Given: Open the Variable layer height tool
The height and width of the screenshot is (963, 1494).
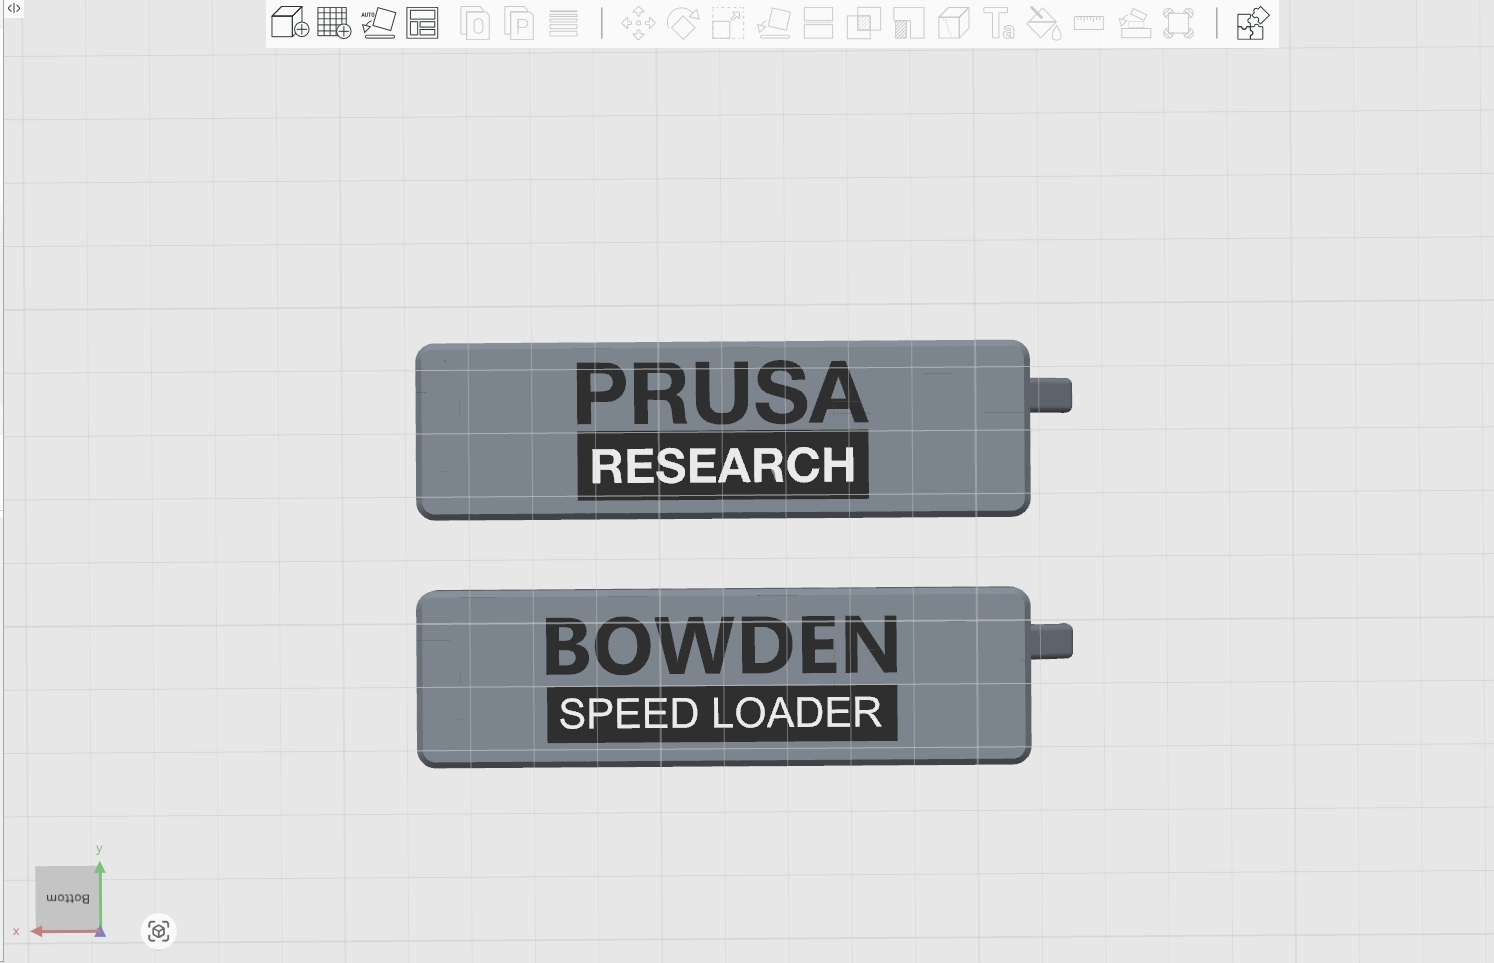Looking at the screenshot, I should [563, 23].
